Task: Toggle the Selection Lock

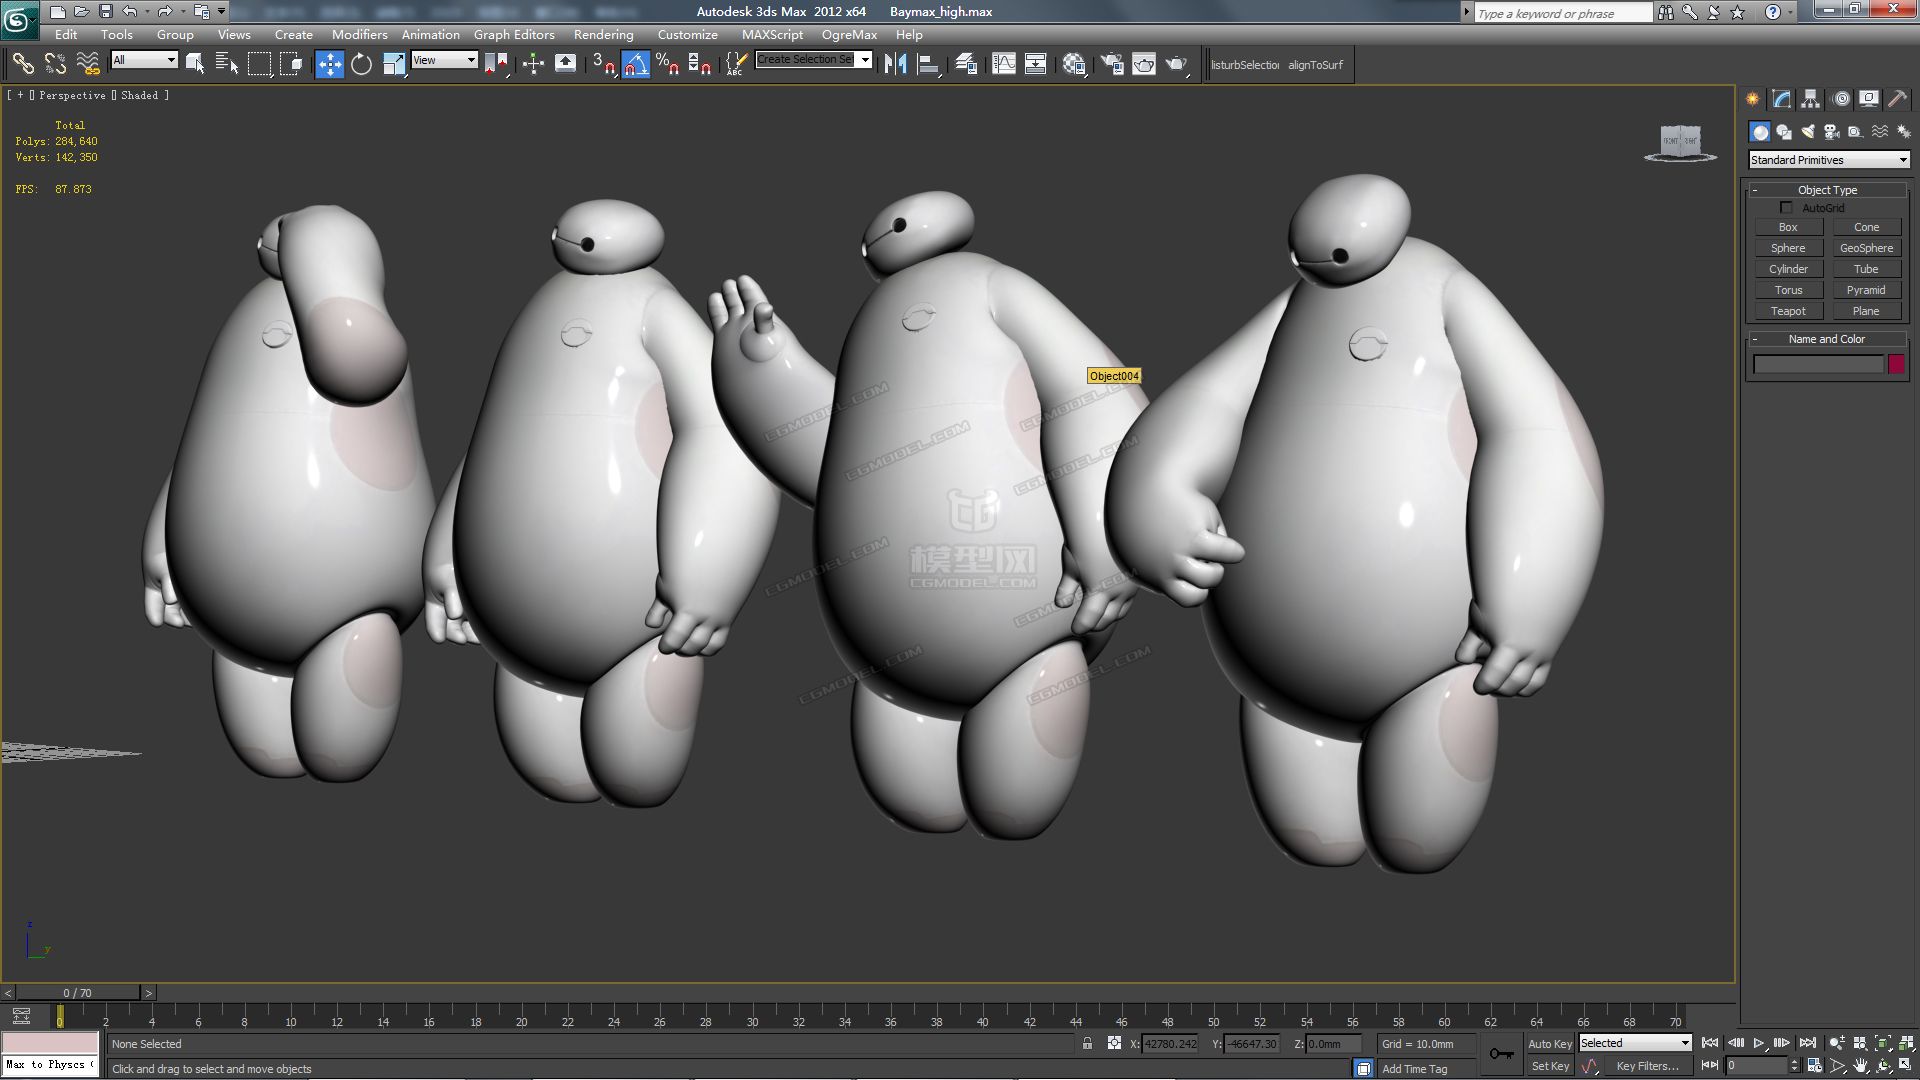Action: pyautogui.click(x=1087, y=1043)
